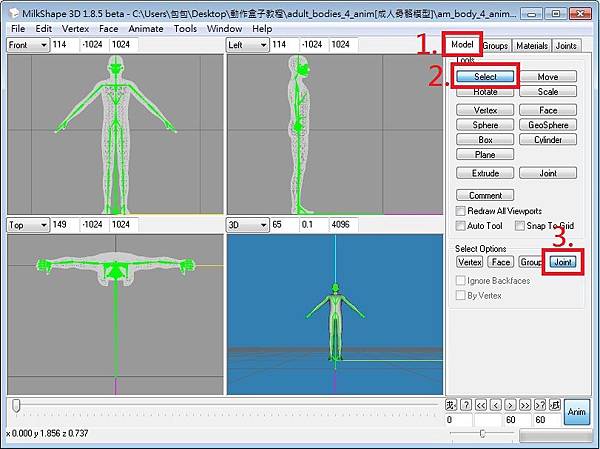600x449 pixels.
Task: Click the '<' step back one frame button
Action: coord(496,405)
